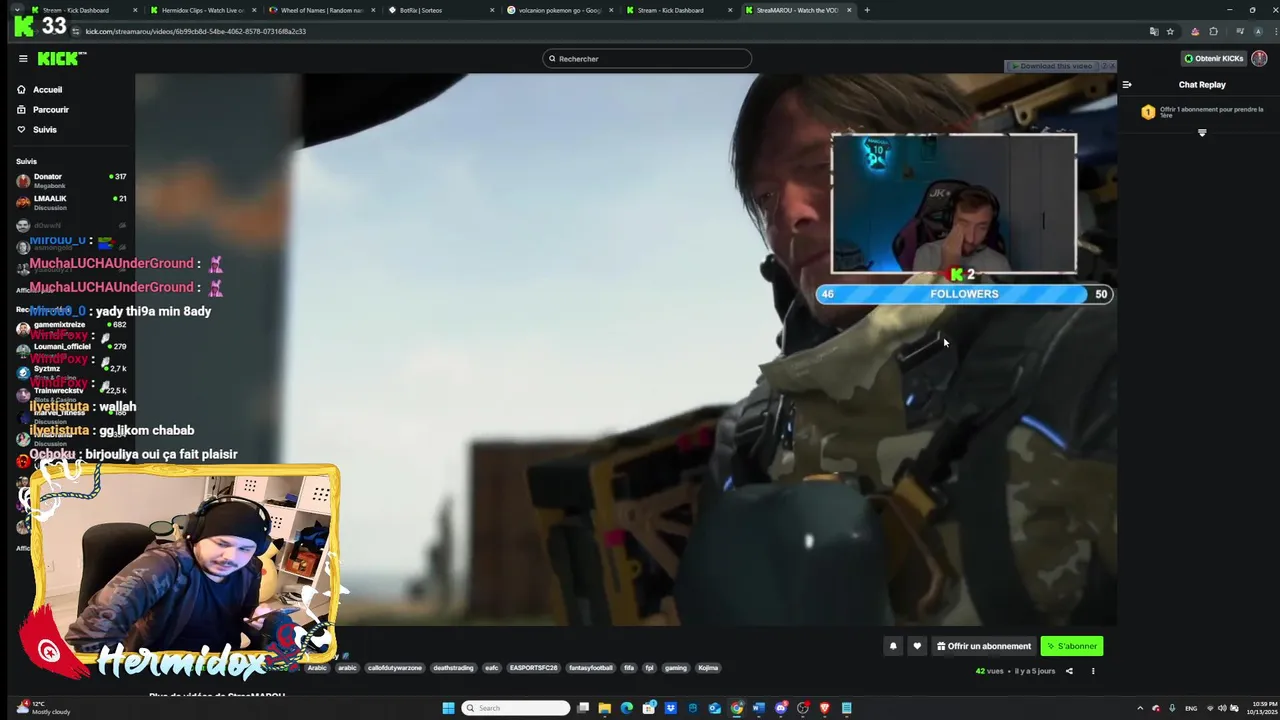This screenshot has height=720, width=1280.
Task: Open Suivis in the sidebar
Action: (44, 130)
